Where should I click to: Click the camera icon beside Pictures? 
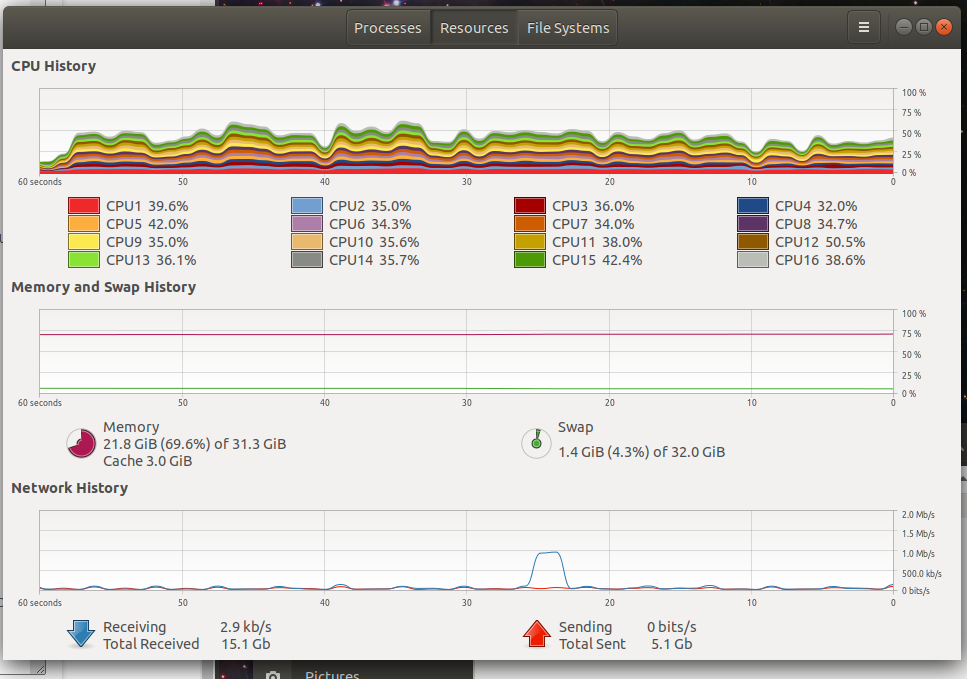tap(273, 675)
